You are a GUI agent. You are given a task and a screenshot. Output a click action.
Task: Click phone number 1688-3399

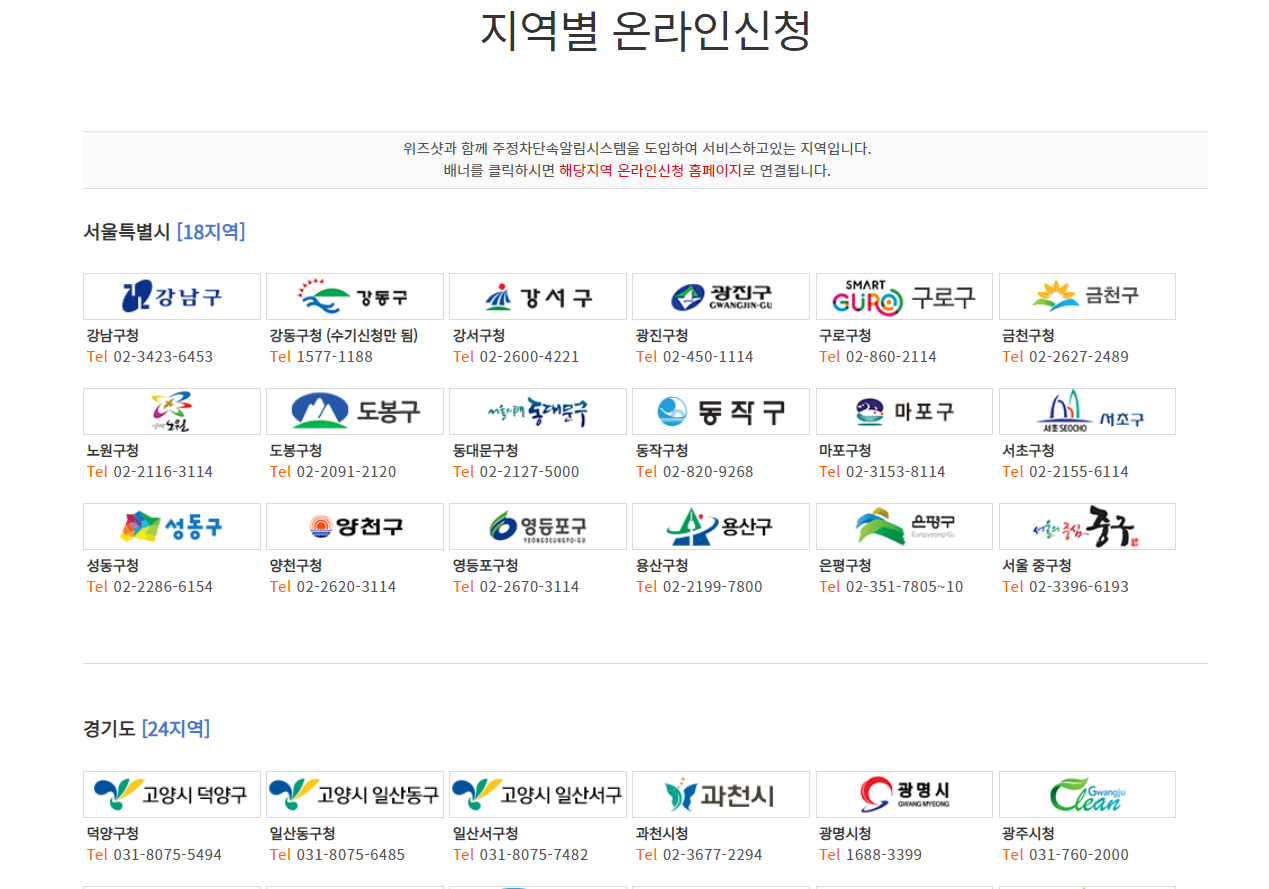pyautogui.click(x=884, y=855)
